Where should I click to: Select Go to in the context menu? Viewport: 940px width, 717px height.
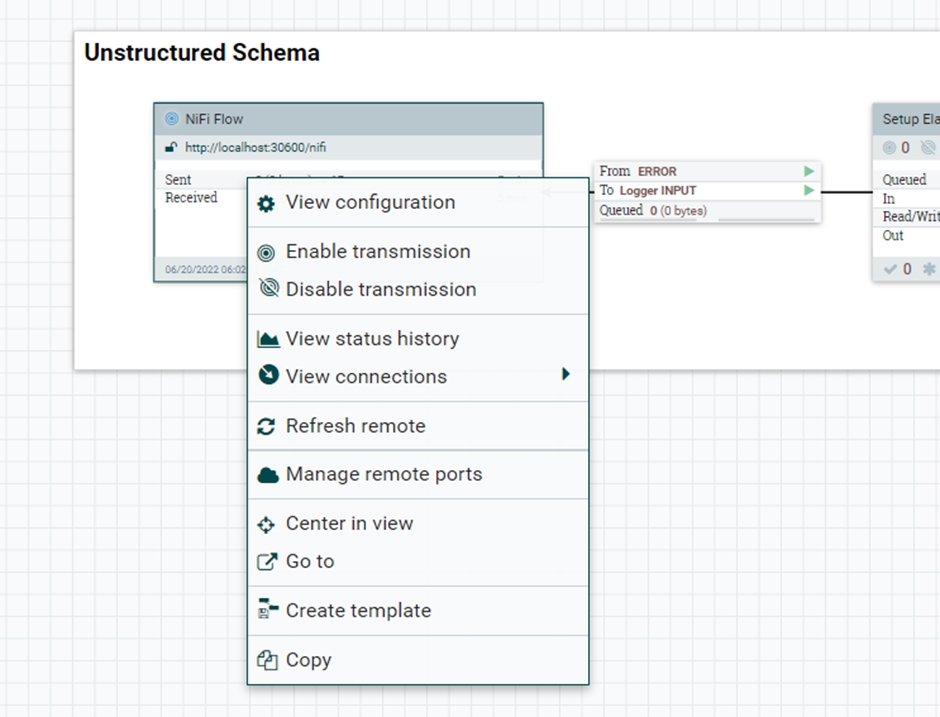coord(309,562)
